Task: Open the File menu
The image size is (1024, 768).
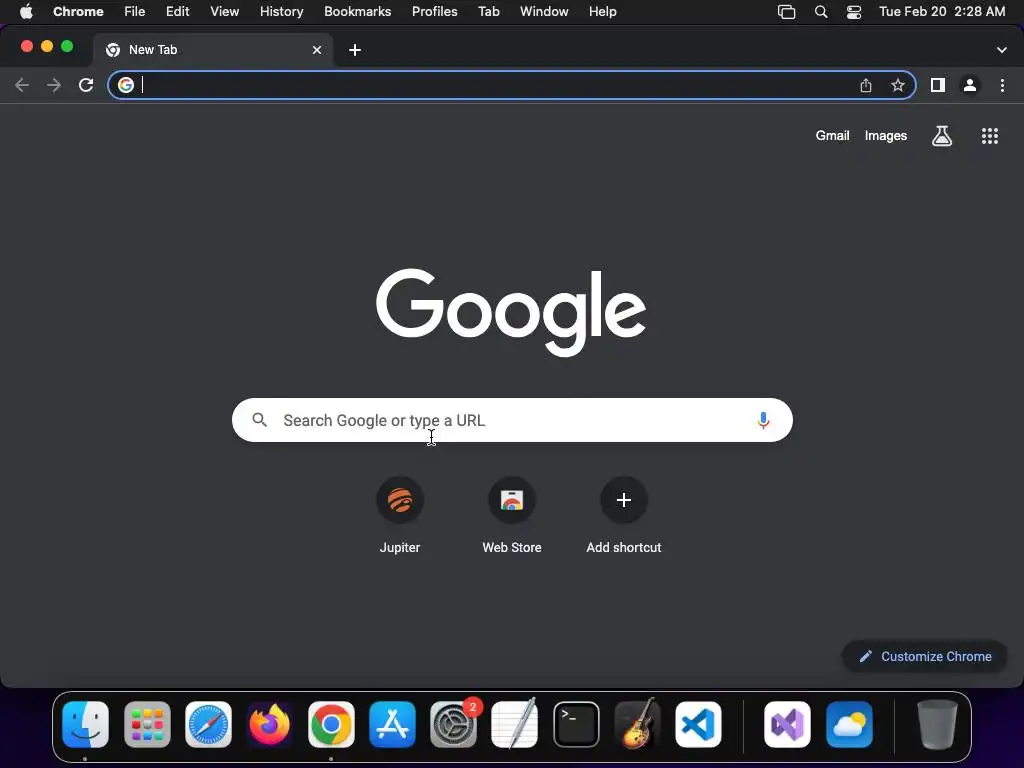Action: pos(135,12)
